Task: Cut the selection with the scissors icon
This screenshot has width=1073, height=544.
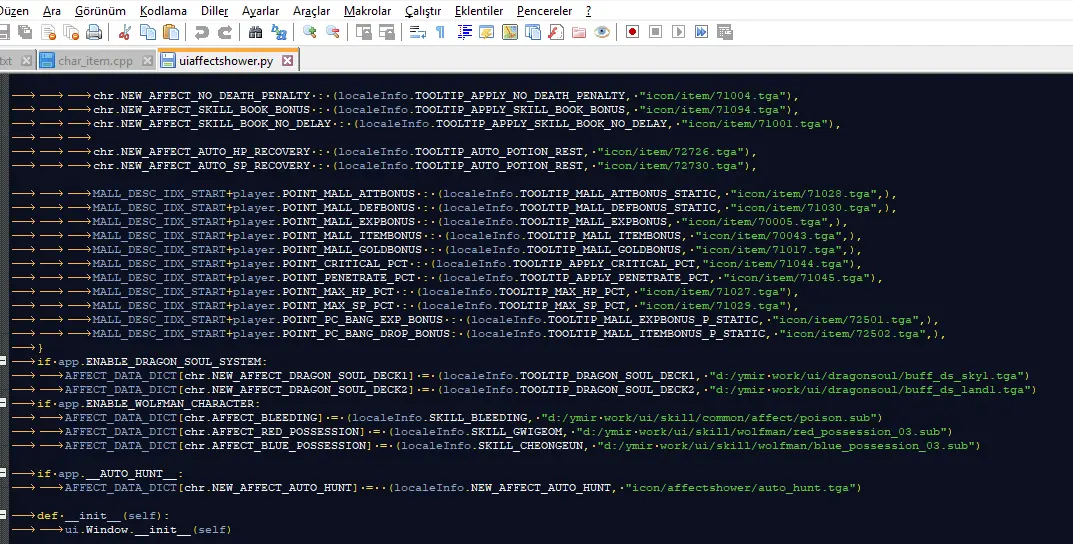Action: 125,32
